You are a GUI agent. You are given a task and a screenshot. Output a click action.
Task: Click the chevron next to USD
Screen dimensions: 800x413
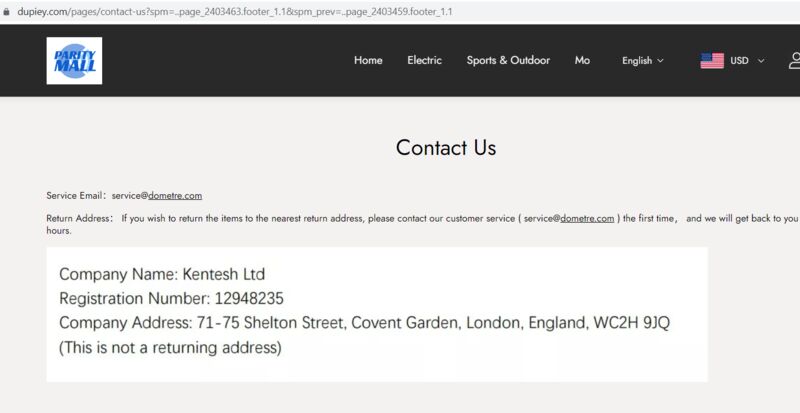click(x=761, y=61)
